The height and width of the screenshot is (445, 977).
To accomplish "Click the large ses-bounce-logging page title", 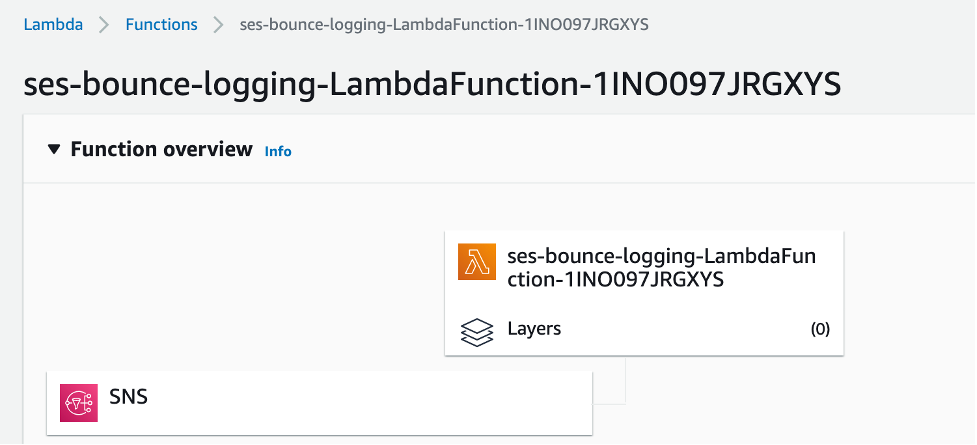I will [432, 85].
